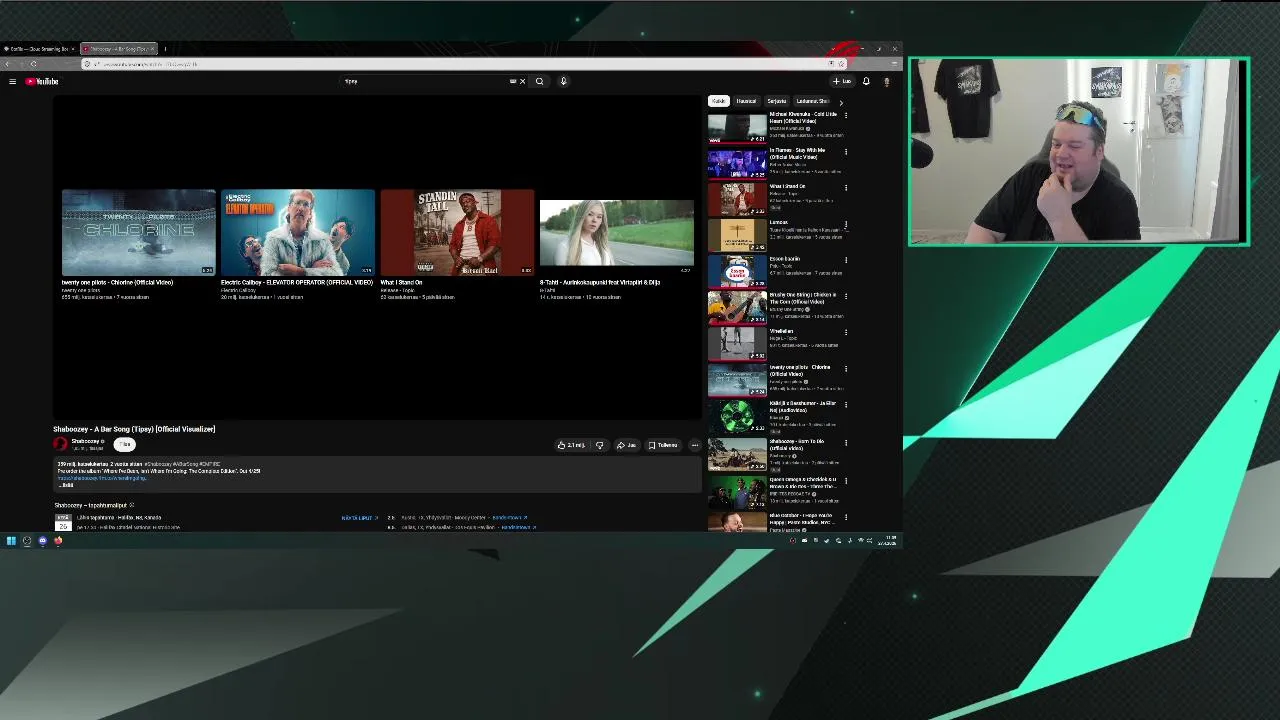Image resolution: width=1280 pixels, height=720 pixels.
Task: Show more chips with the right arrow
Action: click(x=840, y=102)
